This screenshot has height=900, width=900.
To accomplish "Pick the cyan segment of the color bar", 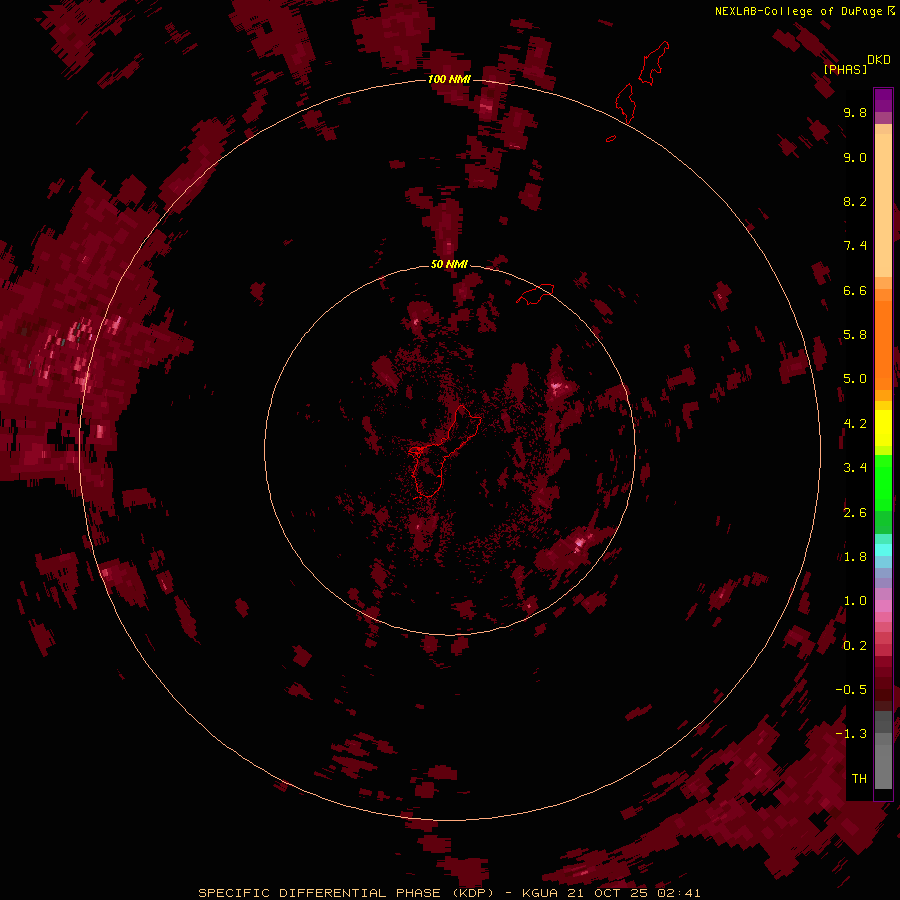I will click(x=883, y=550).
